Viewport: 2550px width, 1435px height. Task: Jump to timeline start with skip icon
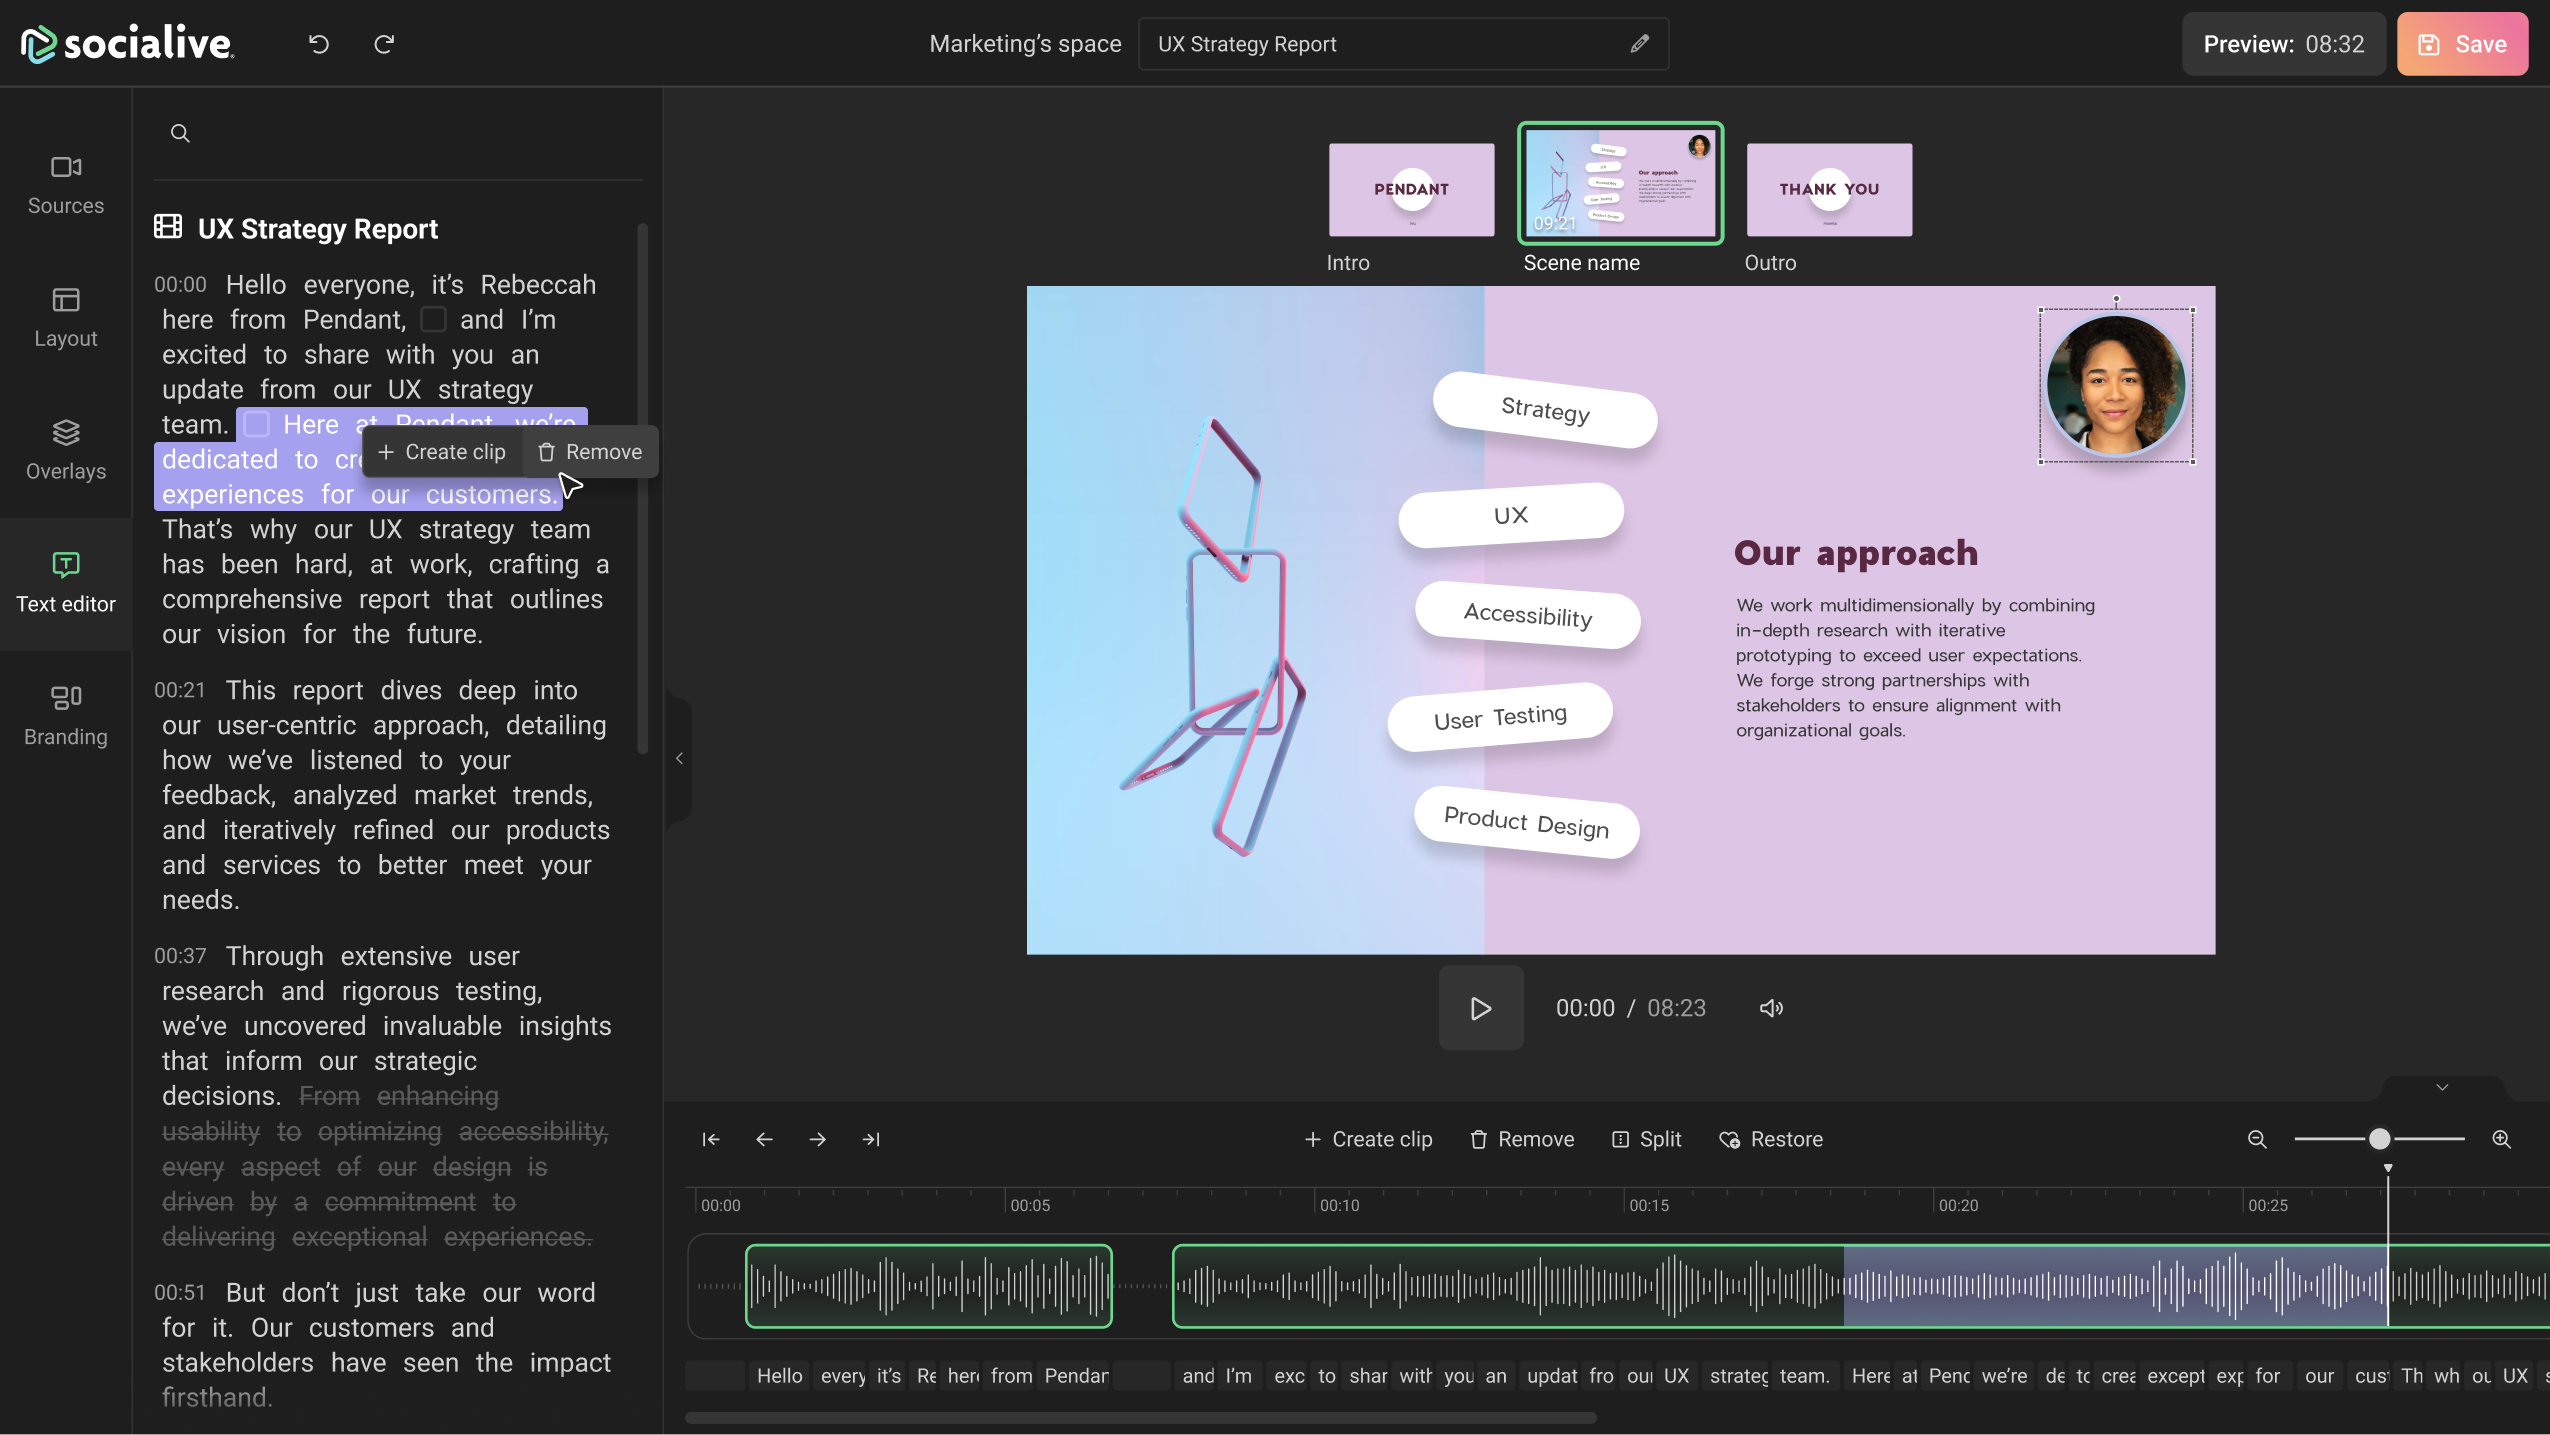point(709,1139)
